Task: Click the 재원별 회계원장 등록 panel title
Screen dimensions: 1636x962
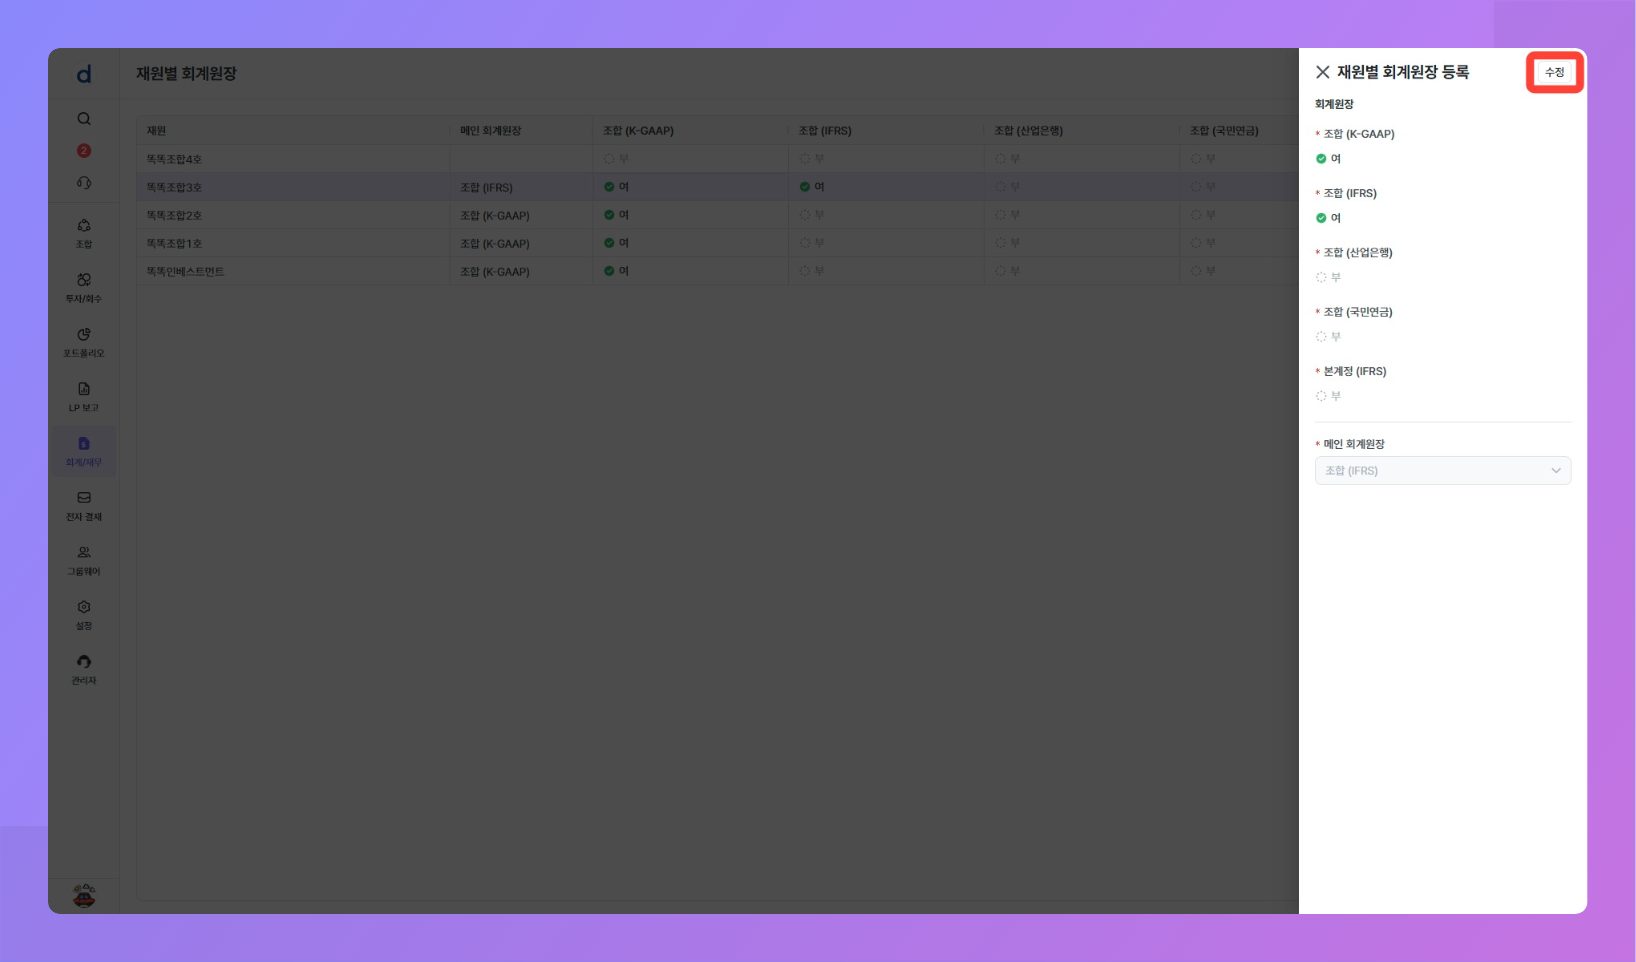Action: (1403, 72)
